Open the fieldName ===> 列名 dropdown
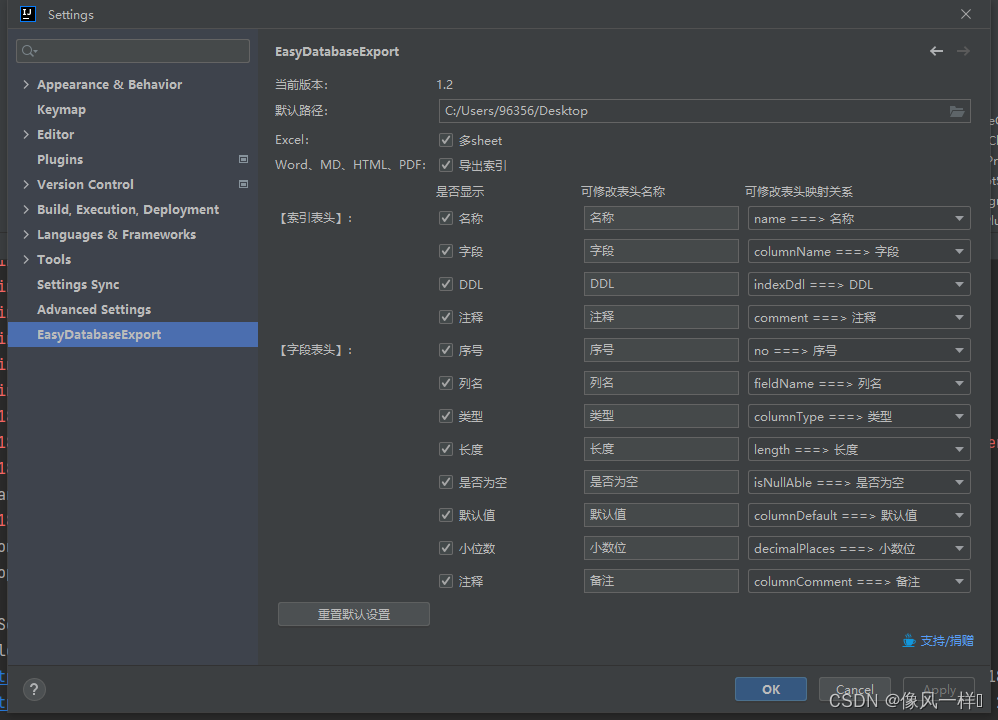The width and height of the screenshot is (998, 720). point(859,383)
